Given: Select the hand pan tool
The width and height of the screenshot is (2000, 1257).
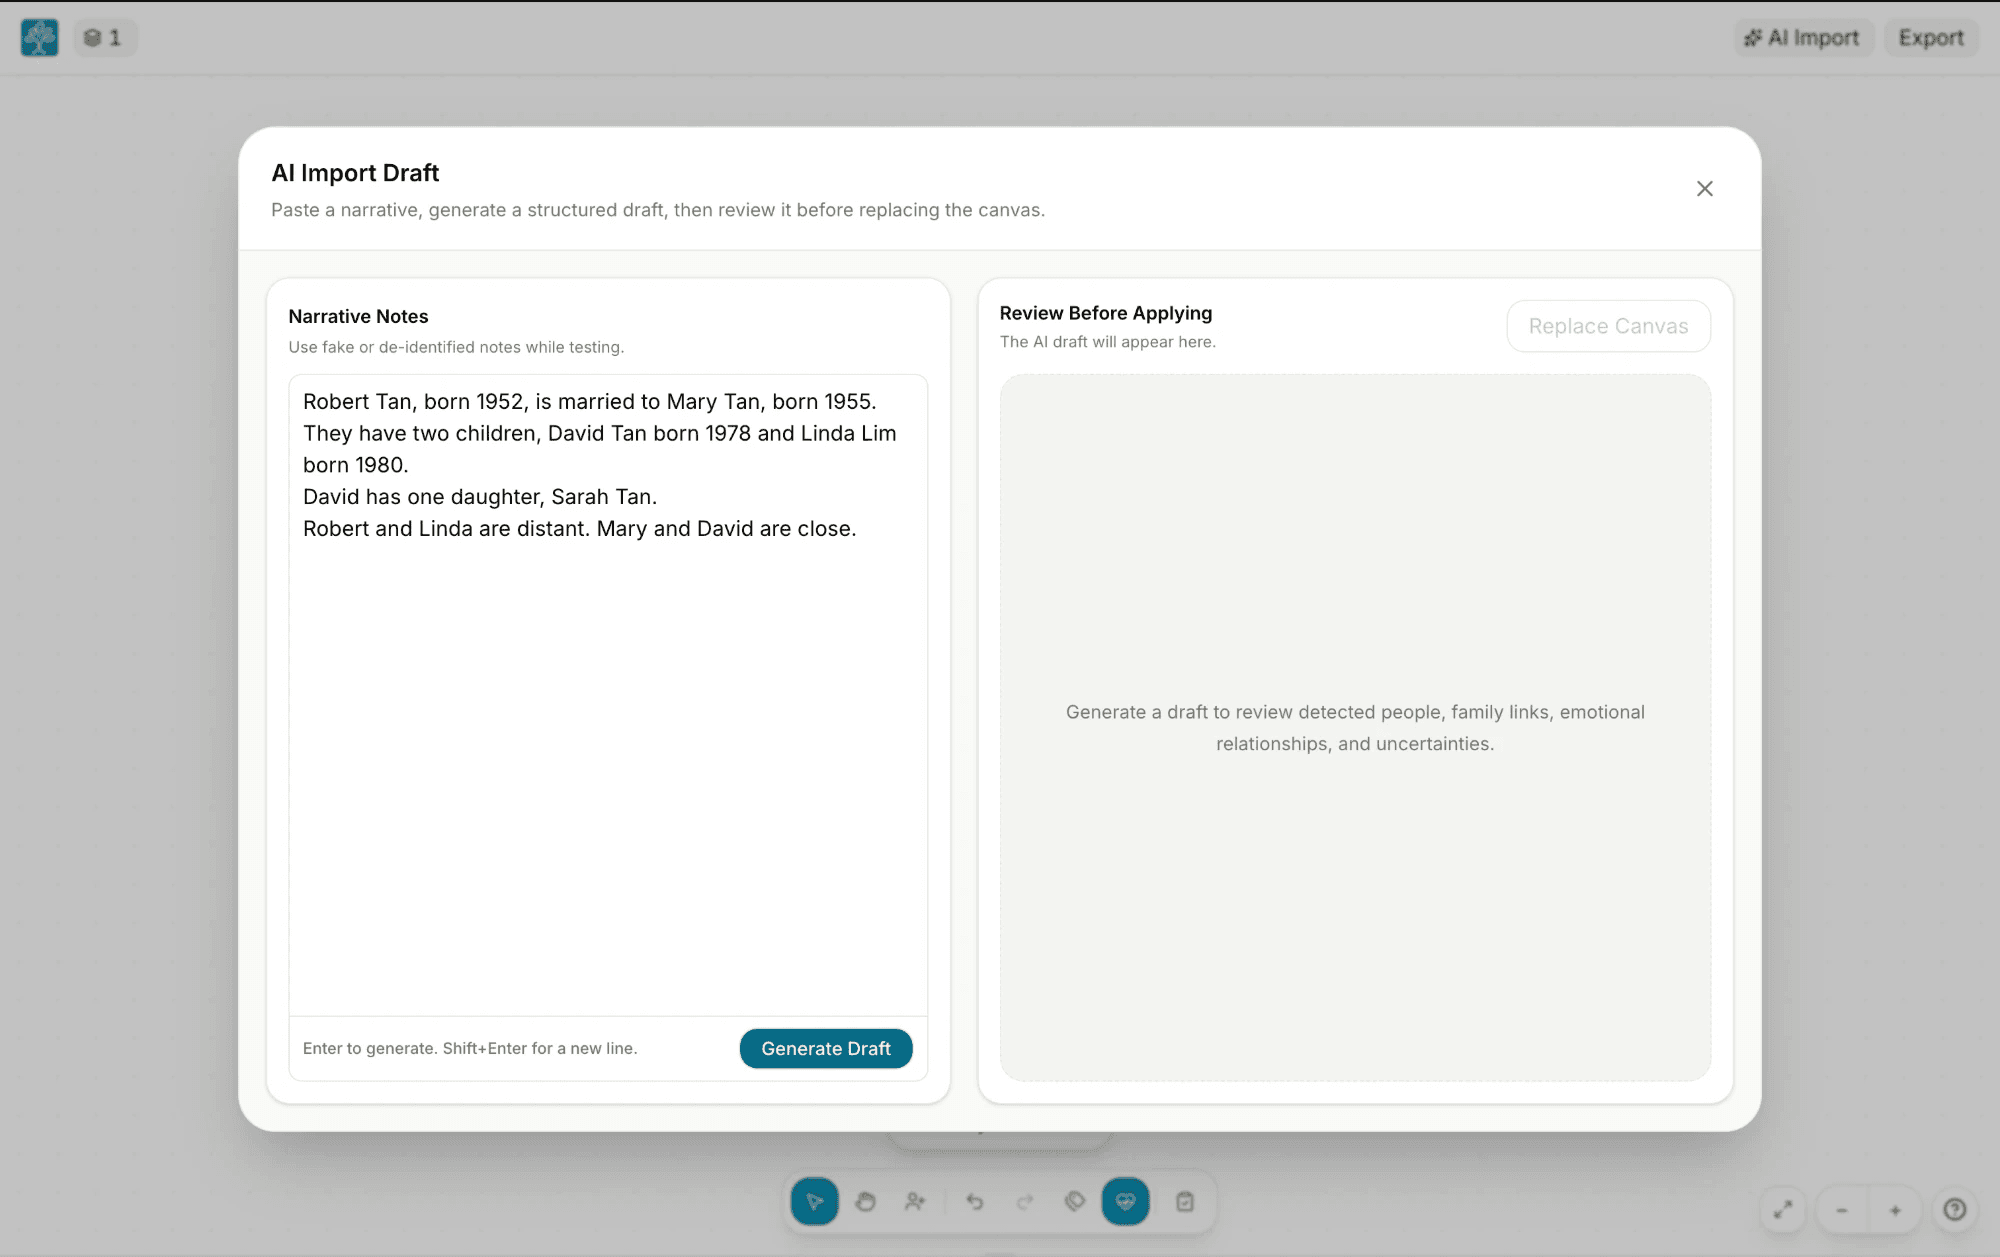Looking at the screenshot, I should tap(865, 1202).
